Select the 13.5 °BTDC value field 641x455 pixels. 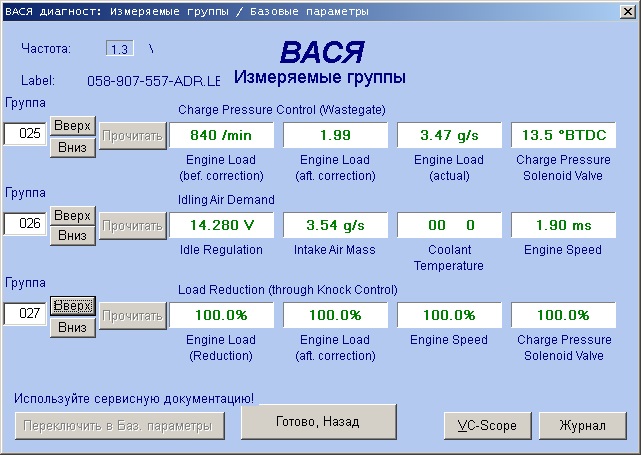point(563,135)
